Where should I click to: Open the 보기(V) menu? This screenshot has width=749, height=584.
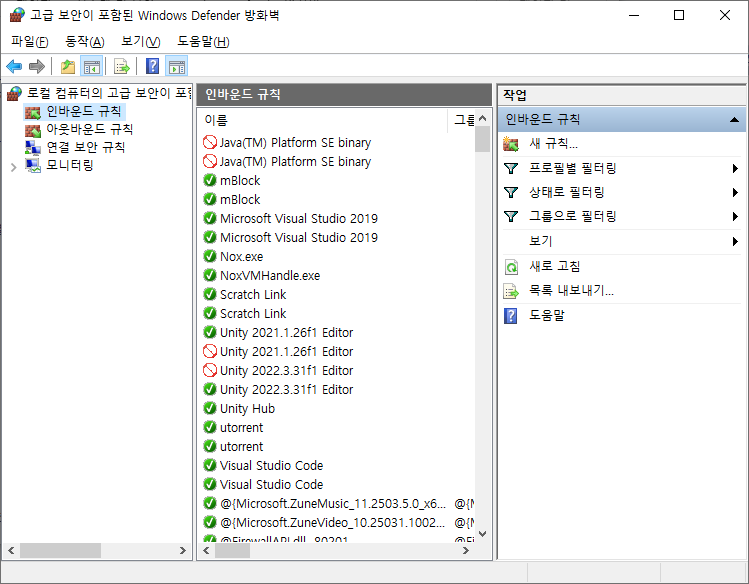[140, 42]
